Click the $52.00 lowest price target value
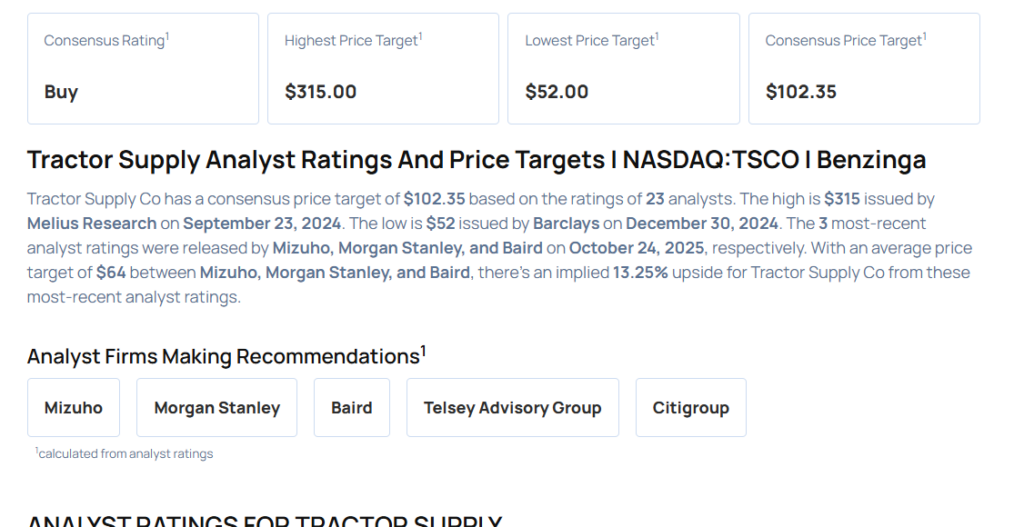1024x527 pixels. [556, 92]
